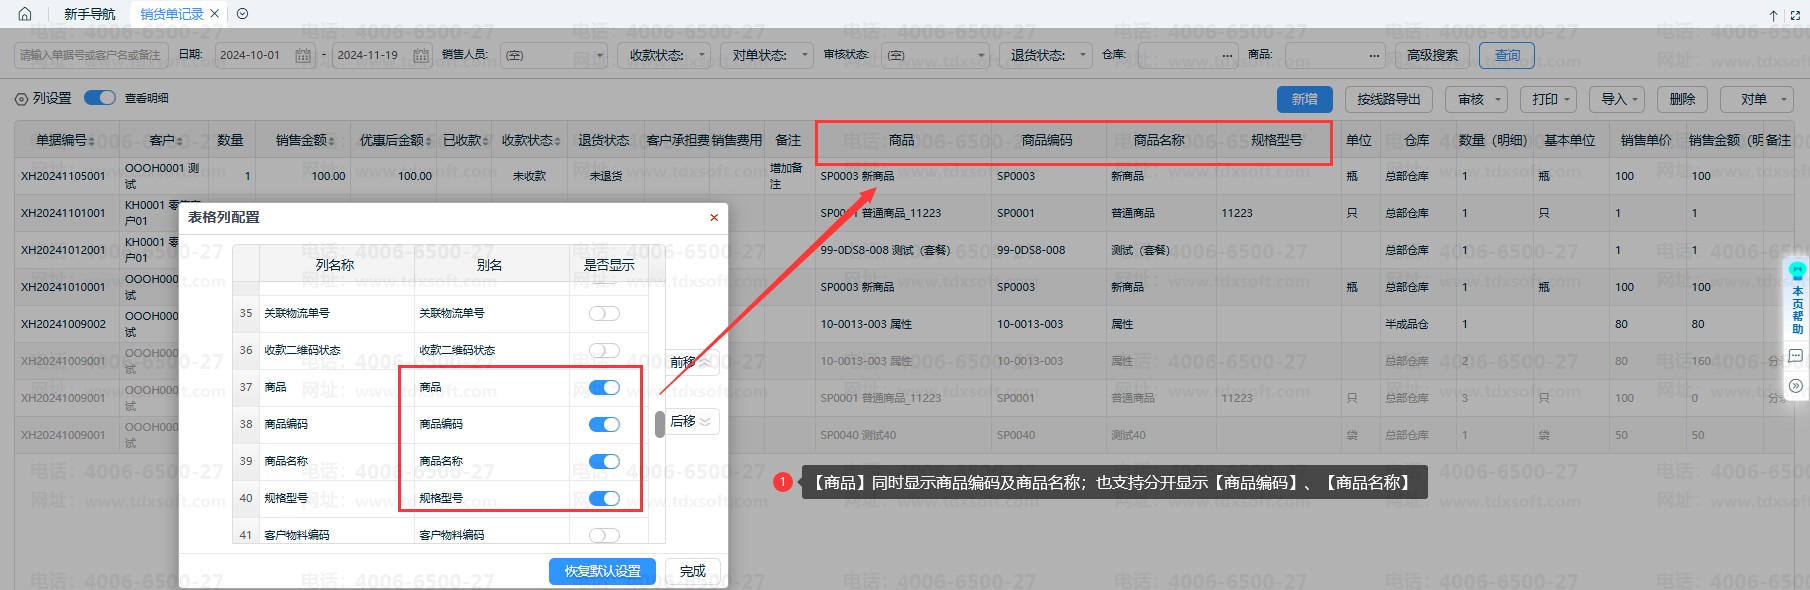Switch to the 新手导航 tab
The height and width of the screenshot is (590, 1810).
pos(89,14)
